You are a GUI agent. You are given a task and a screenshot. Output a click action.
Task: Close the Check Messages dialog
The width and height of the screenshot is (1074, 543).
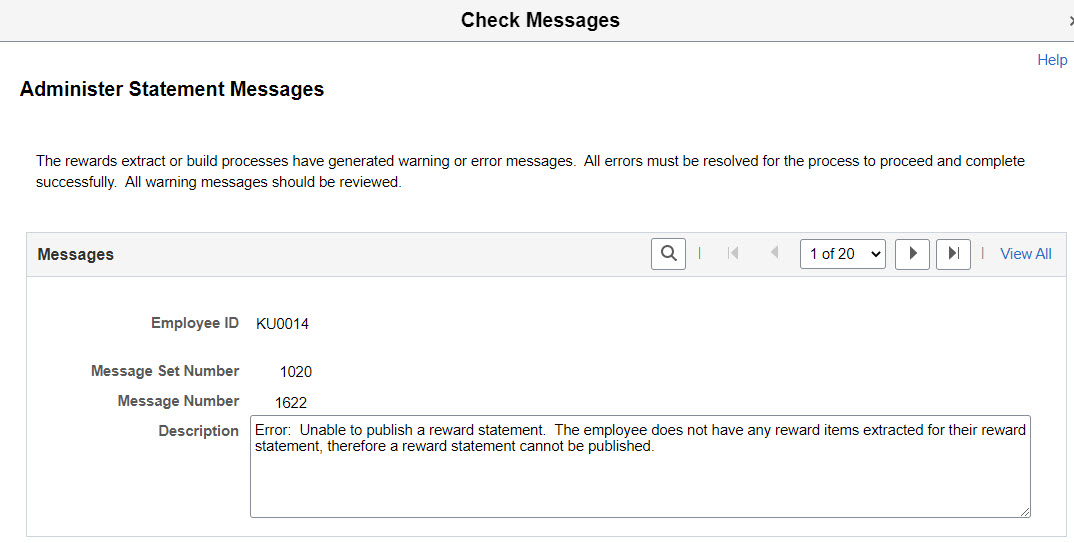tap(1070, 20)
